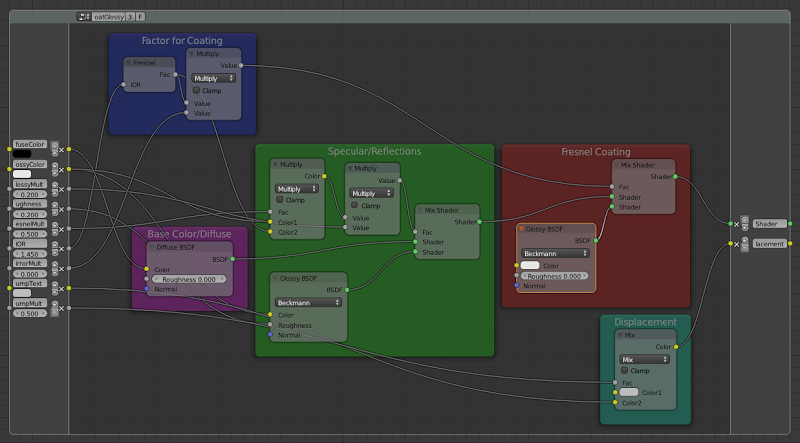The width and height of the screenshot is (800, 443).
Task: Remove the irrorMult input socket
Action: [x=62, y=269]
